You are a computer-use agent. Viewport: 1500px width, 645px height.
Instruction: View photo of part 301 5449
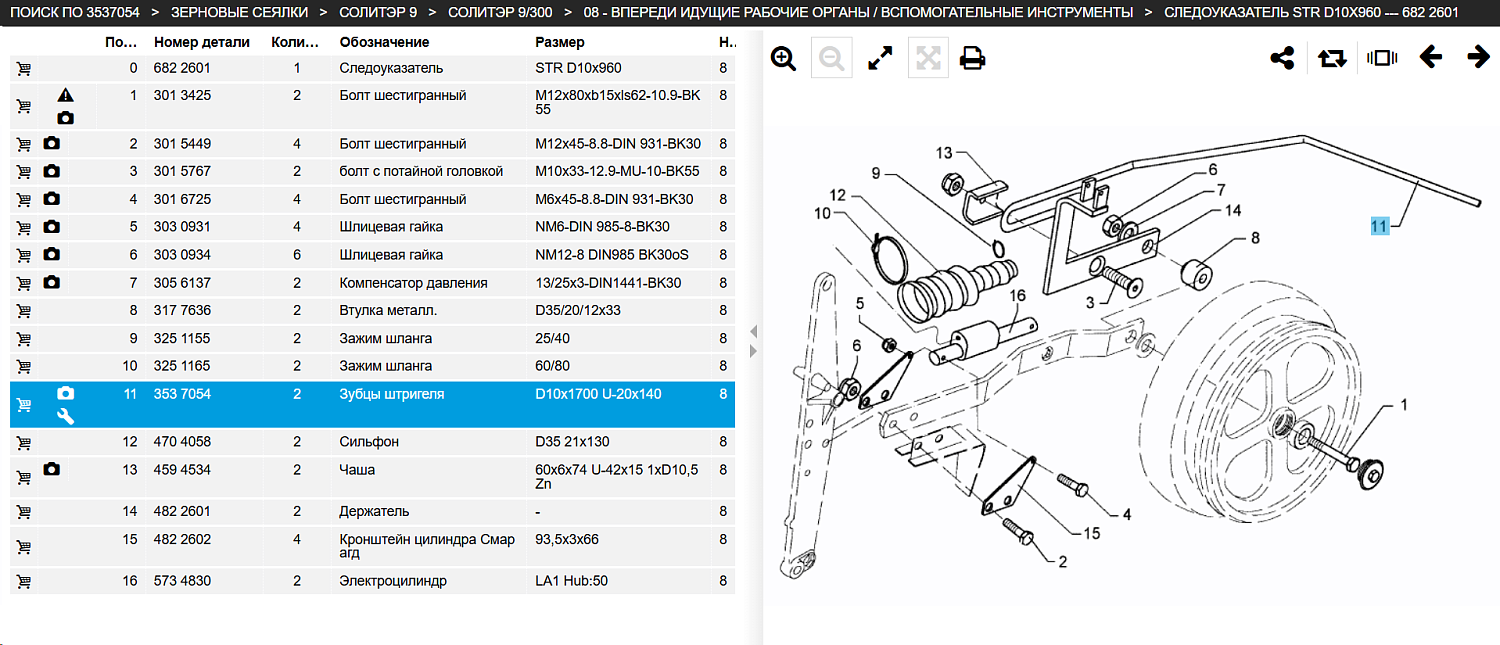[x=52, y=144]
